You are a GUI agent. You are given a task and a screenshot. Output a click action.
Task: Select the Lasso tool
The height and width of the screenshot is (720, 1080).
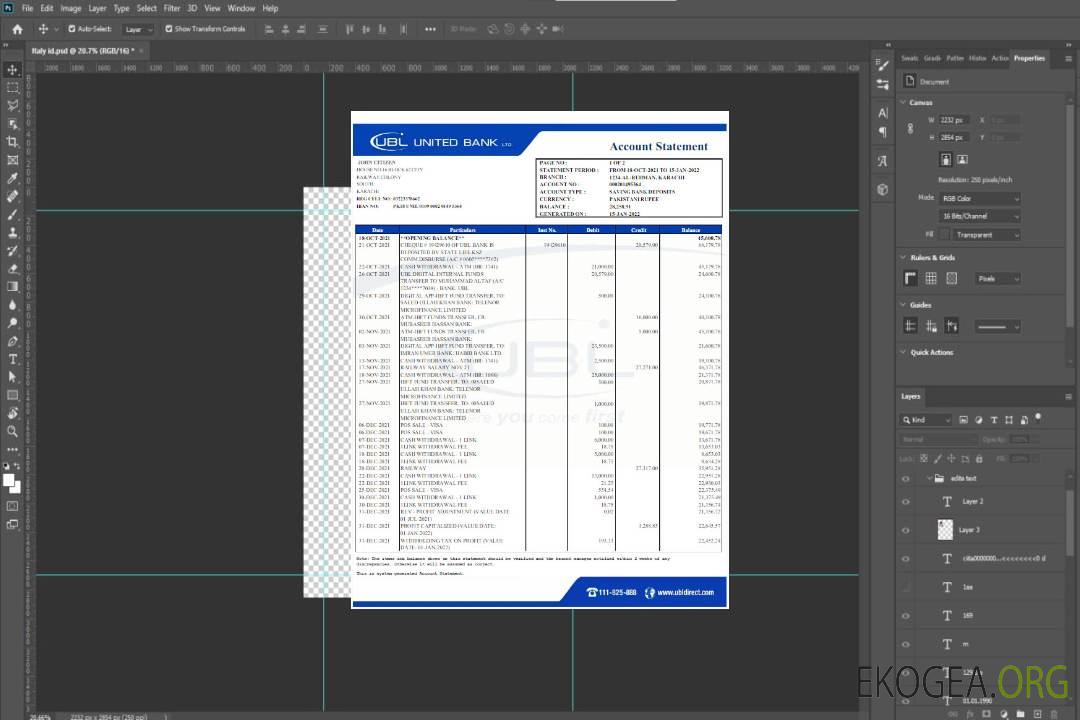click(x=12, y=105)
